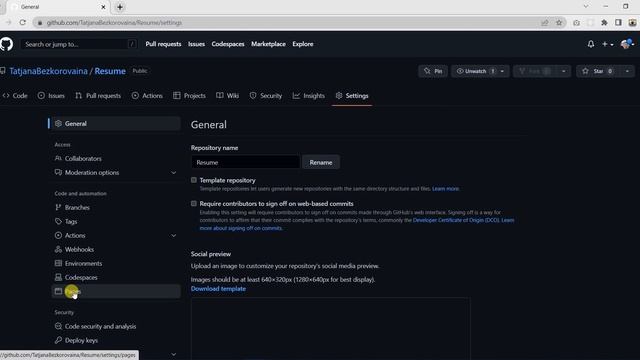Viewport: 640px width, 360px height.
Task: Open a new browser tab
Action: (120, 7)
